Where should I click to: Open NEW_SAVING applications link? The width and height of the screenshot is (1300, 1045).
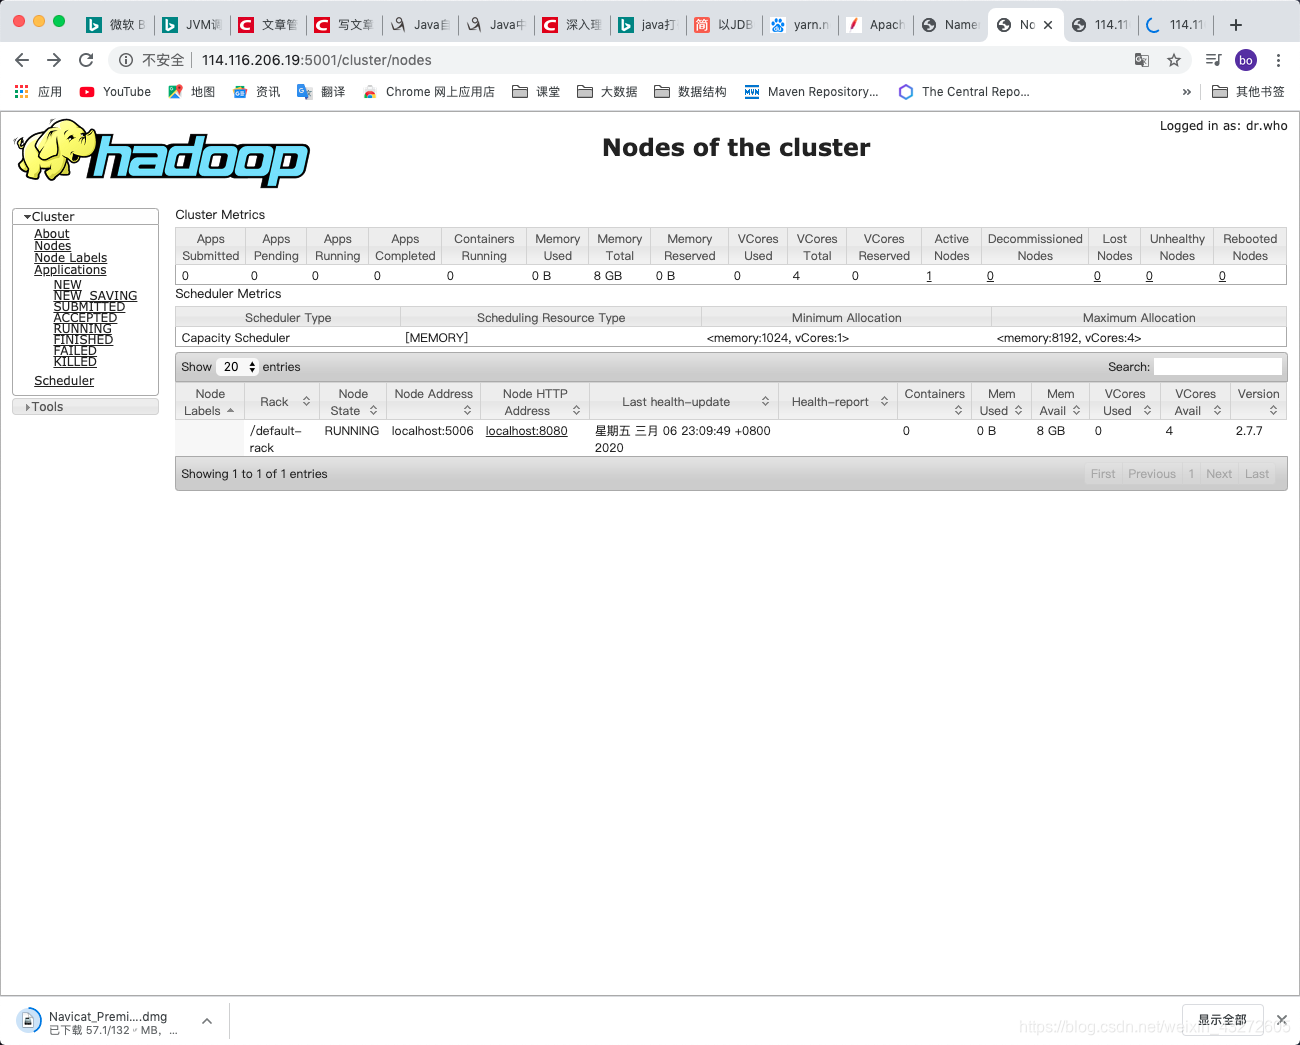[95, 296]
